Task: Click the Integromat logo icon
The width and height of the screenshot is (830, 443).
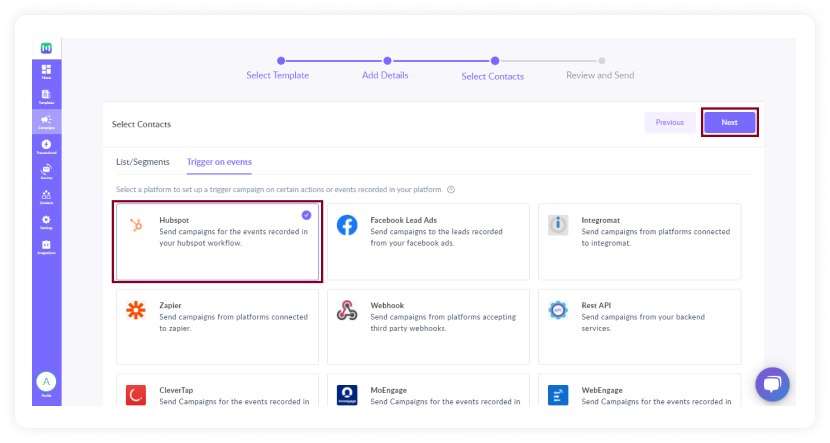Action: coord(558,225)
